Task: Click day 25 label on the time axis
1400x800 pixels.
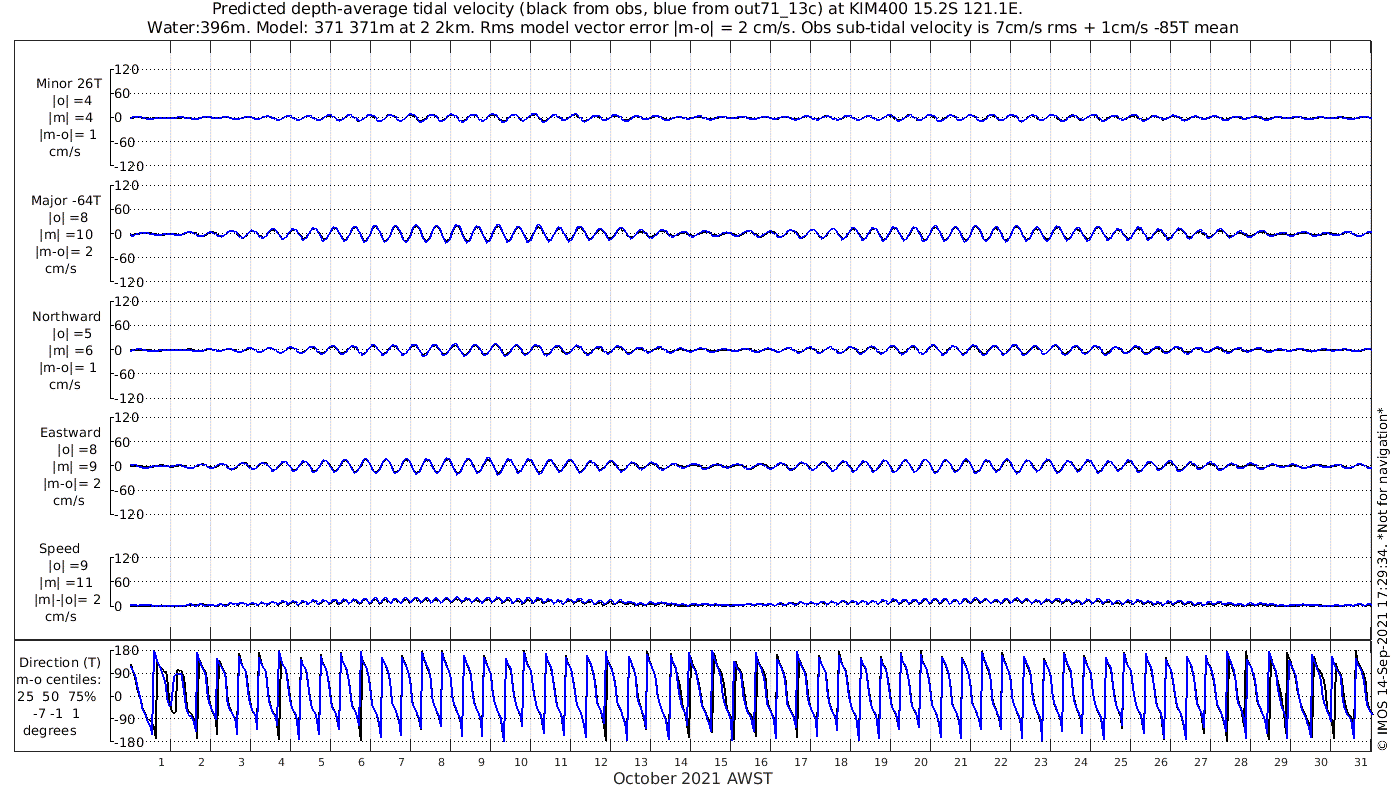Action: pyautogui.click(x=1121, y=762)
